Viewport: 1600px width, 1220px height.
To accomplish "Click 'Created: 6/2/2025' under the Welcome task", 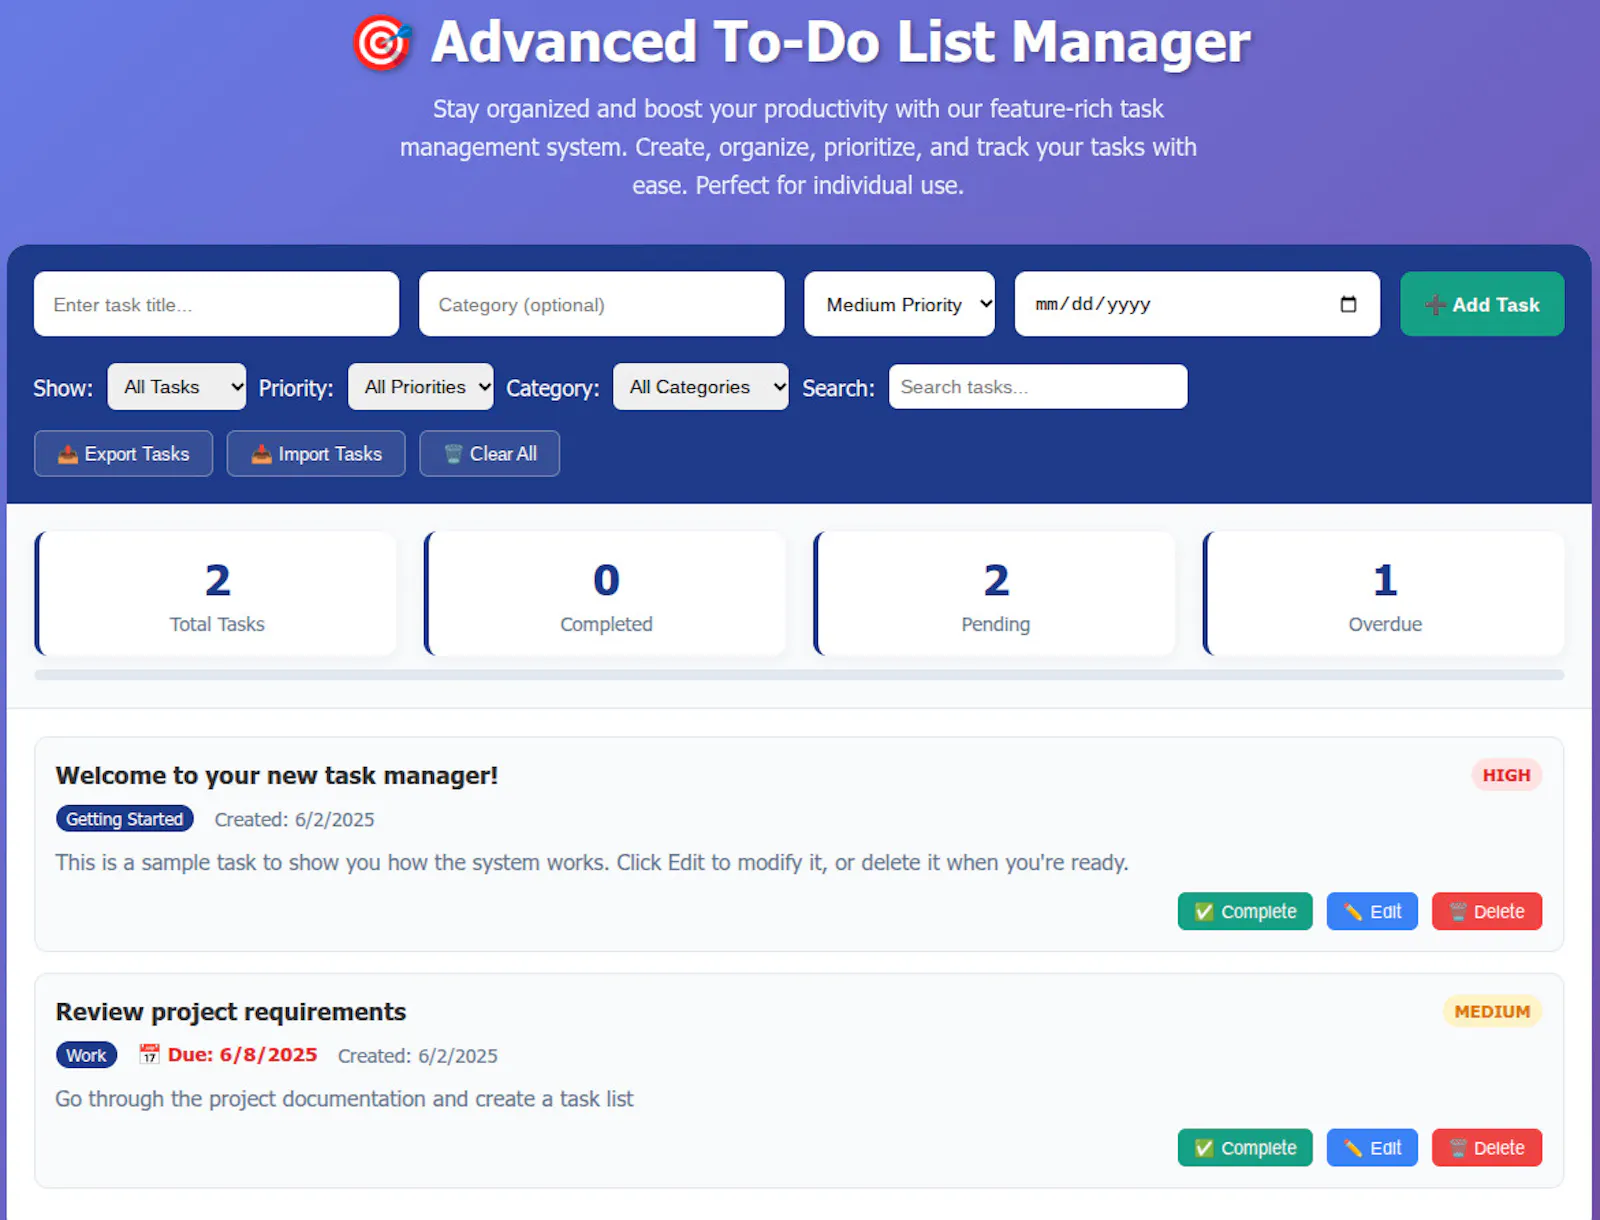I will point(294,819).
